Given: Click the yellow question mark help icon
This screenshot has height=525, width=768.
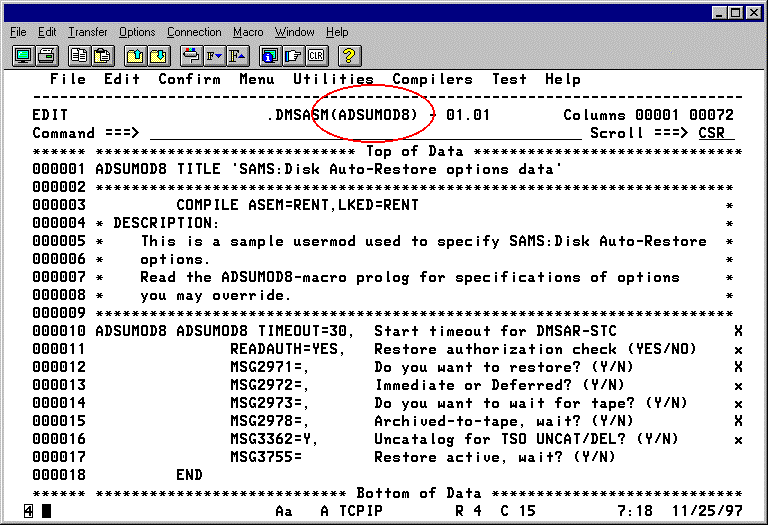Looking at the screenshot, I should 350,55.
